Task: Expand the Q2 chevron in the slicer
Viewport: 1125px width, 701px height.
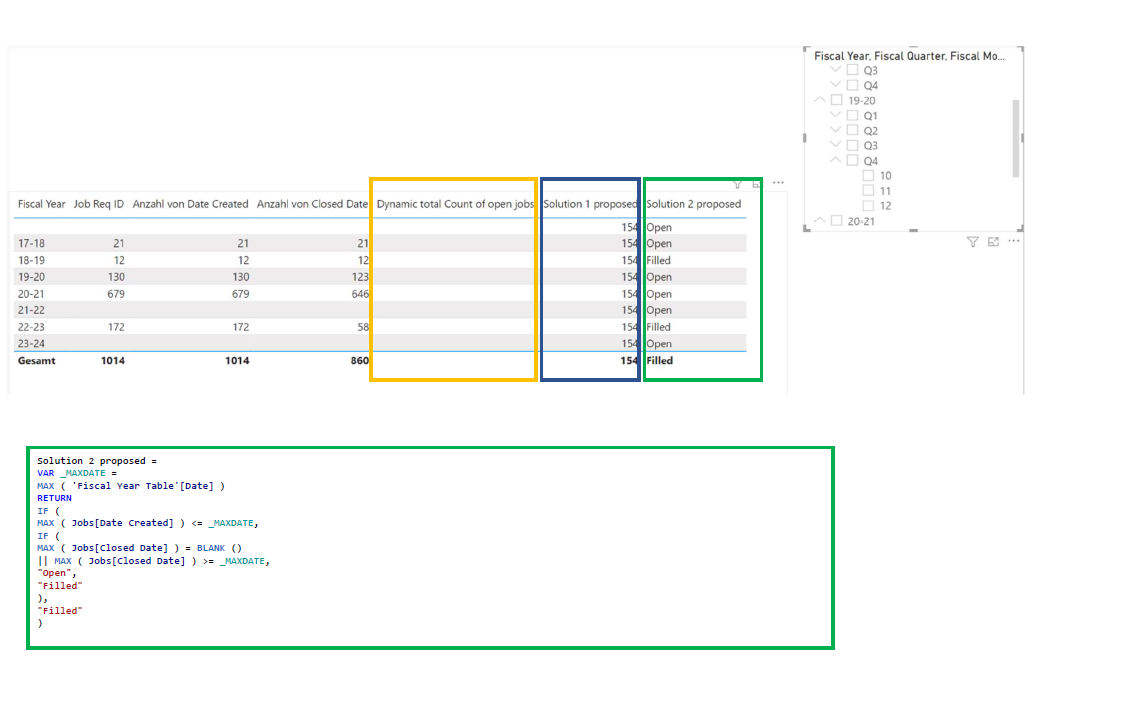Action: tap(835, 130)
